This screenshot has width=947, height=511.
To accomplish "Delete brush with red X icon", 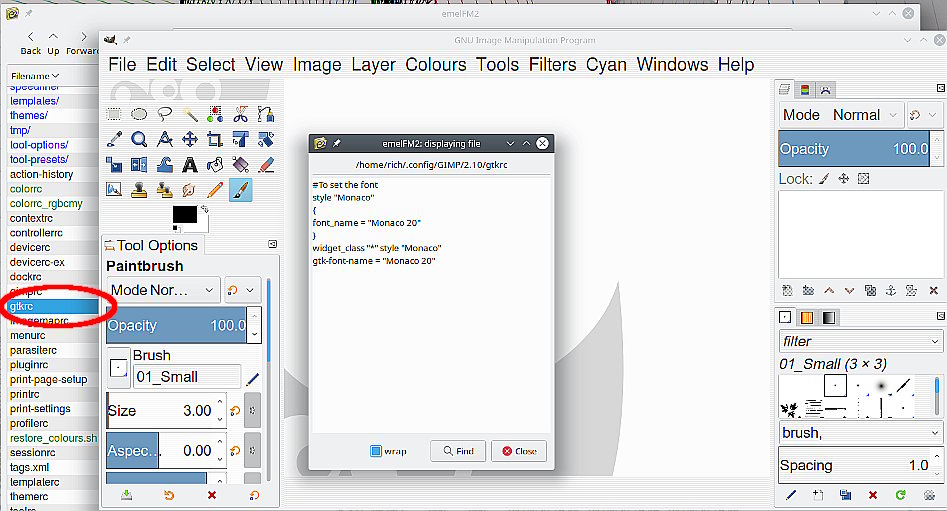I will (x=873, y=495).
